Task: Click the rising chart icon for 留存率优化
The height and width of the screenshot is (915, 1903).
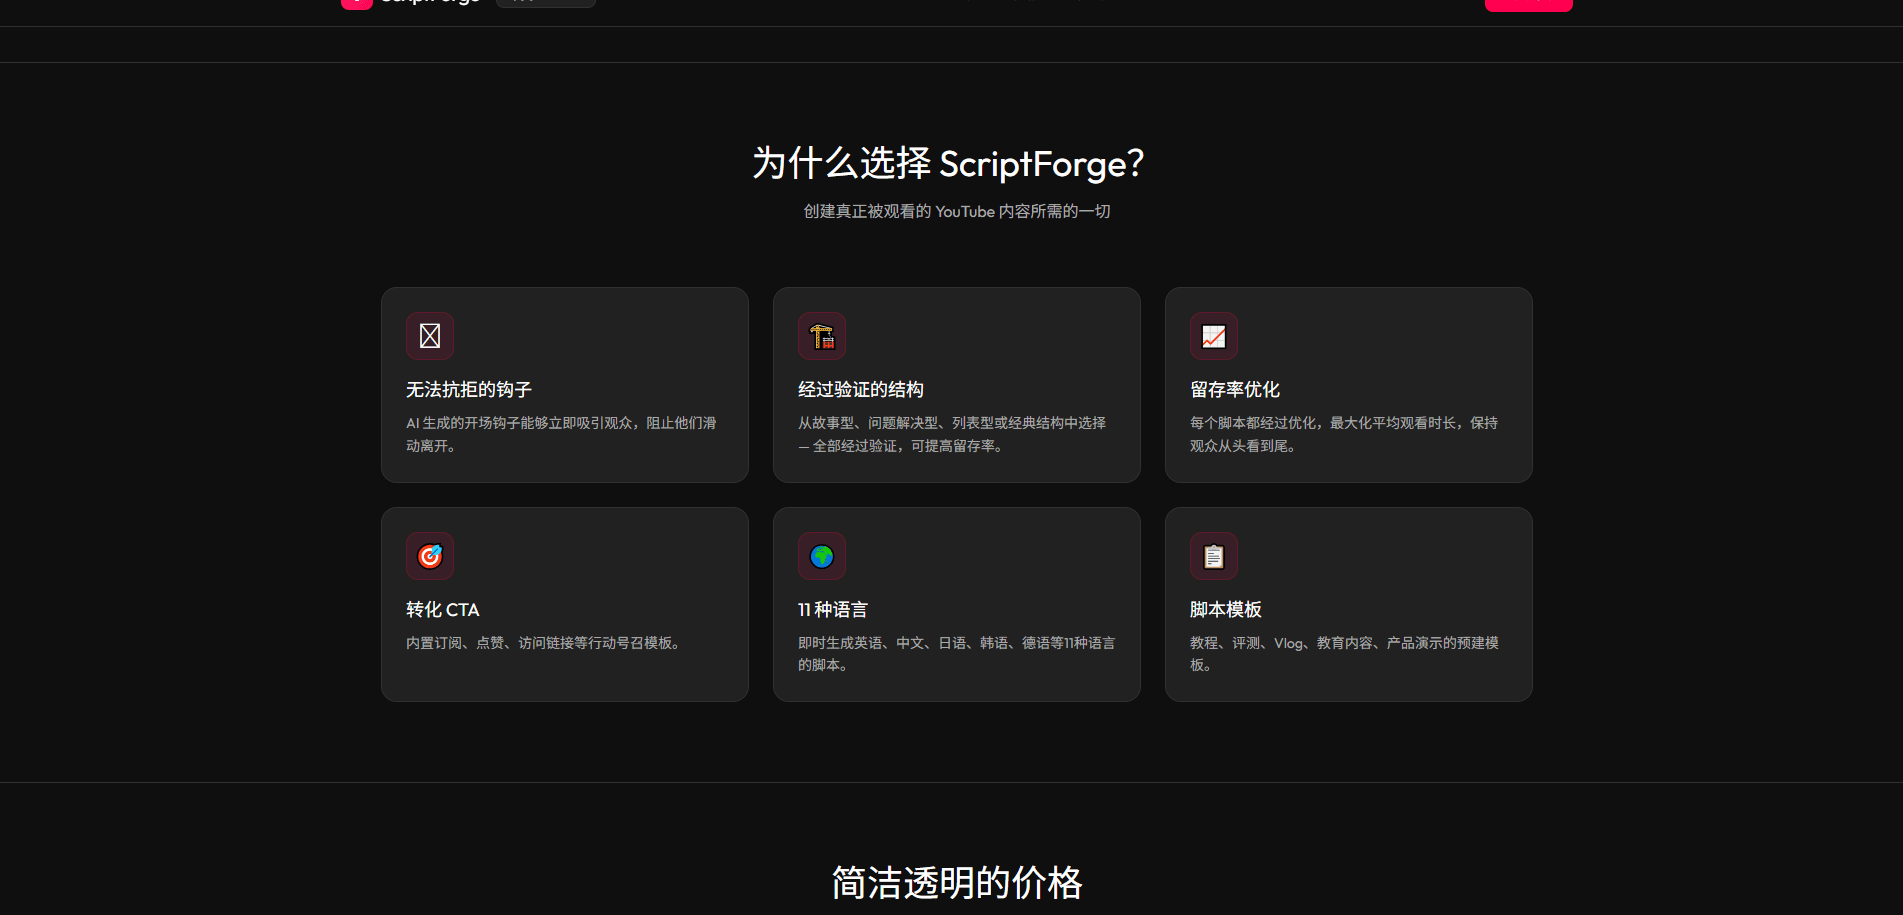Action: [1214, 336]
